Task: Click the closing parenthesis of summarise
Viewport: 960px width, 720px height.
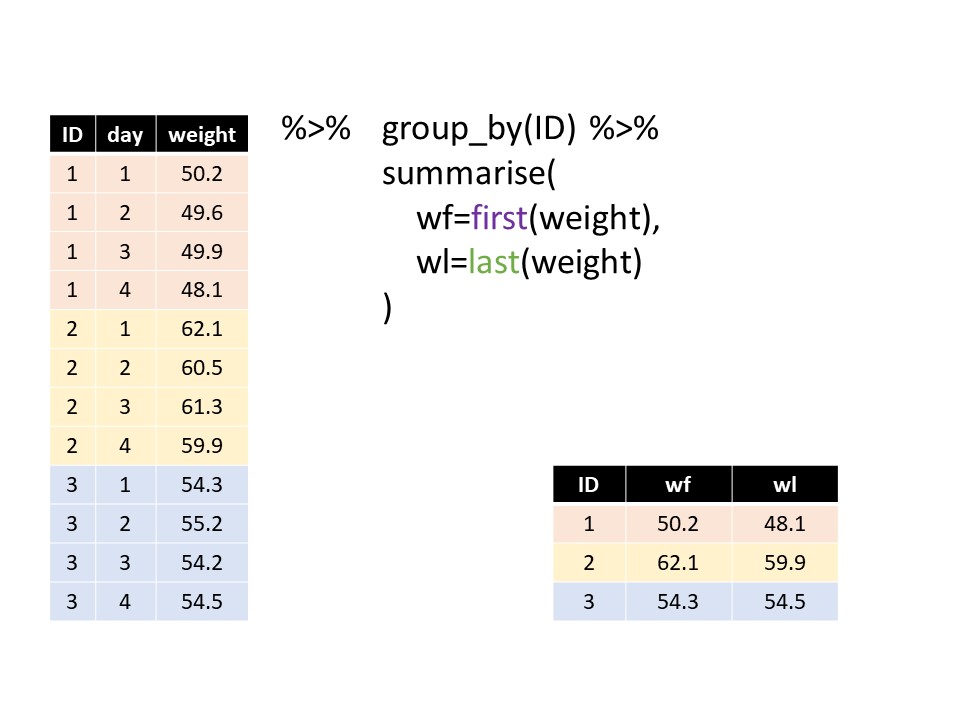Action: point(388,307)
